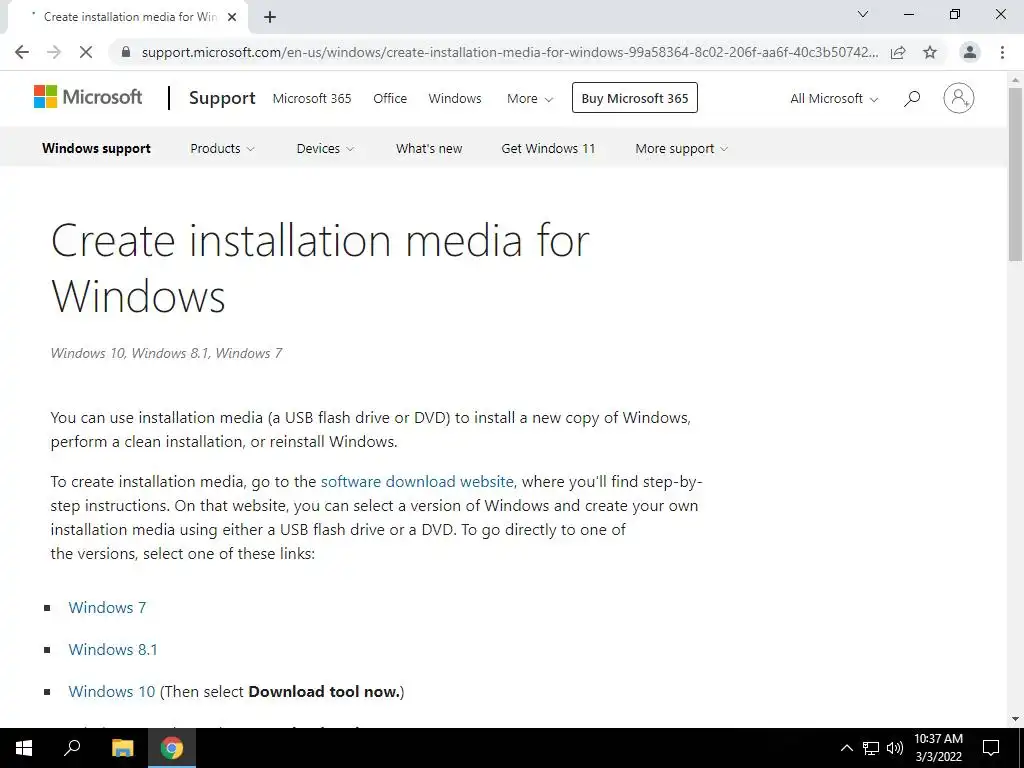Expand the Devices dropdown
The width and height of the screenshot is (1024, 768).
[x=325, y=148]
